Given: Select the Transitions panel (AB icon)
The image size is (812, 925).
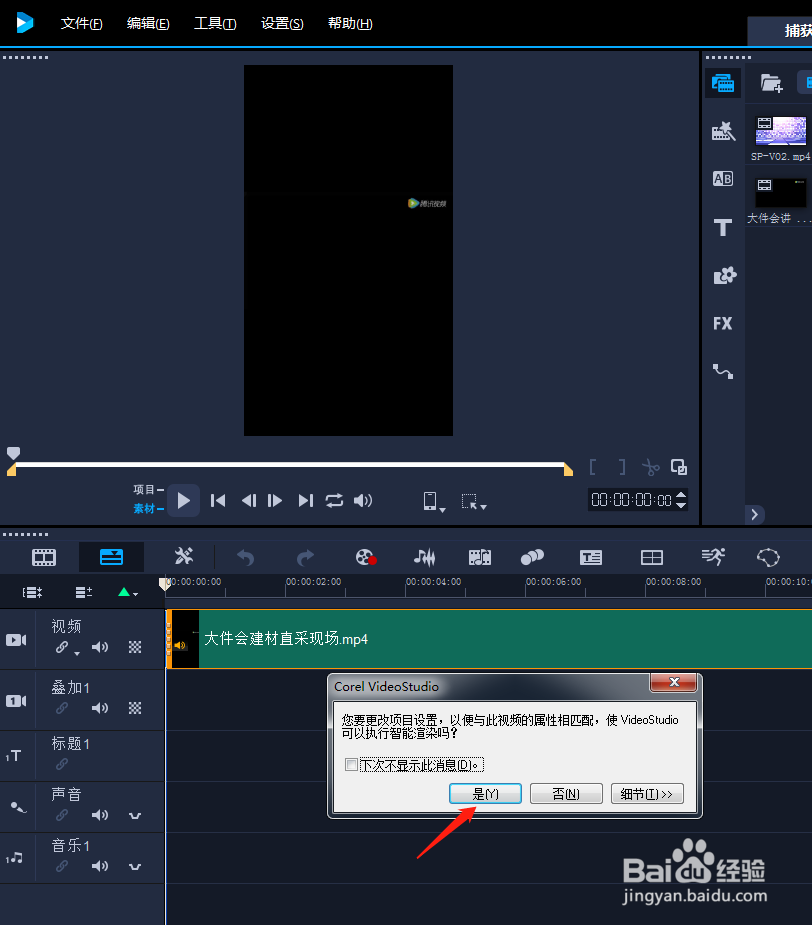Looking at the screenshot, I should [722, 178].
